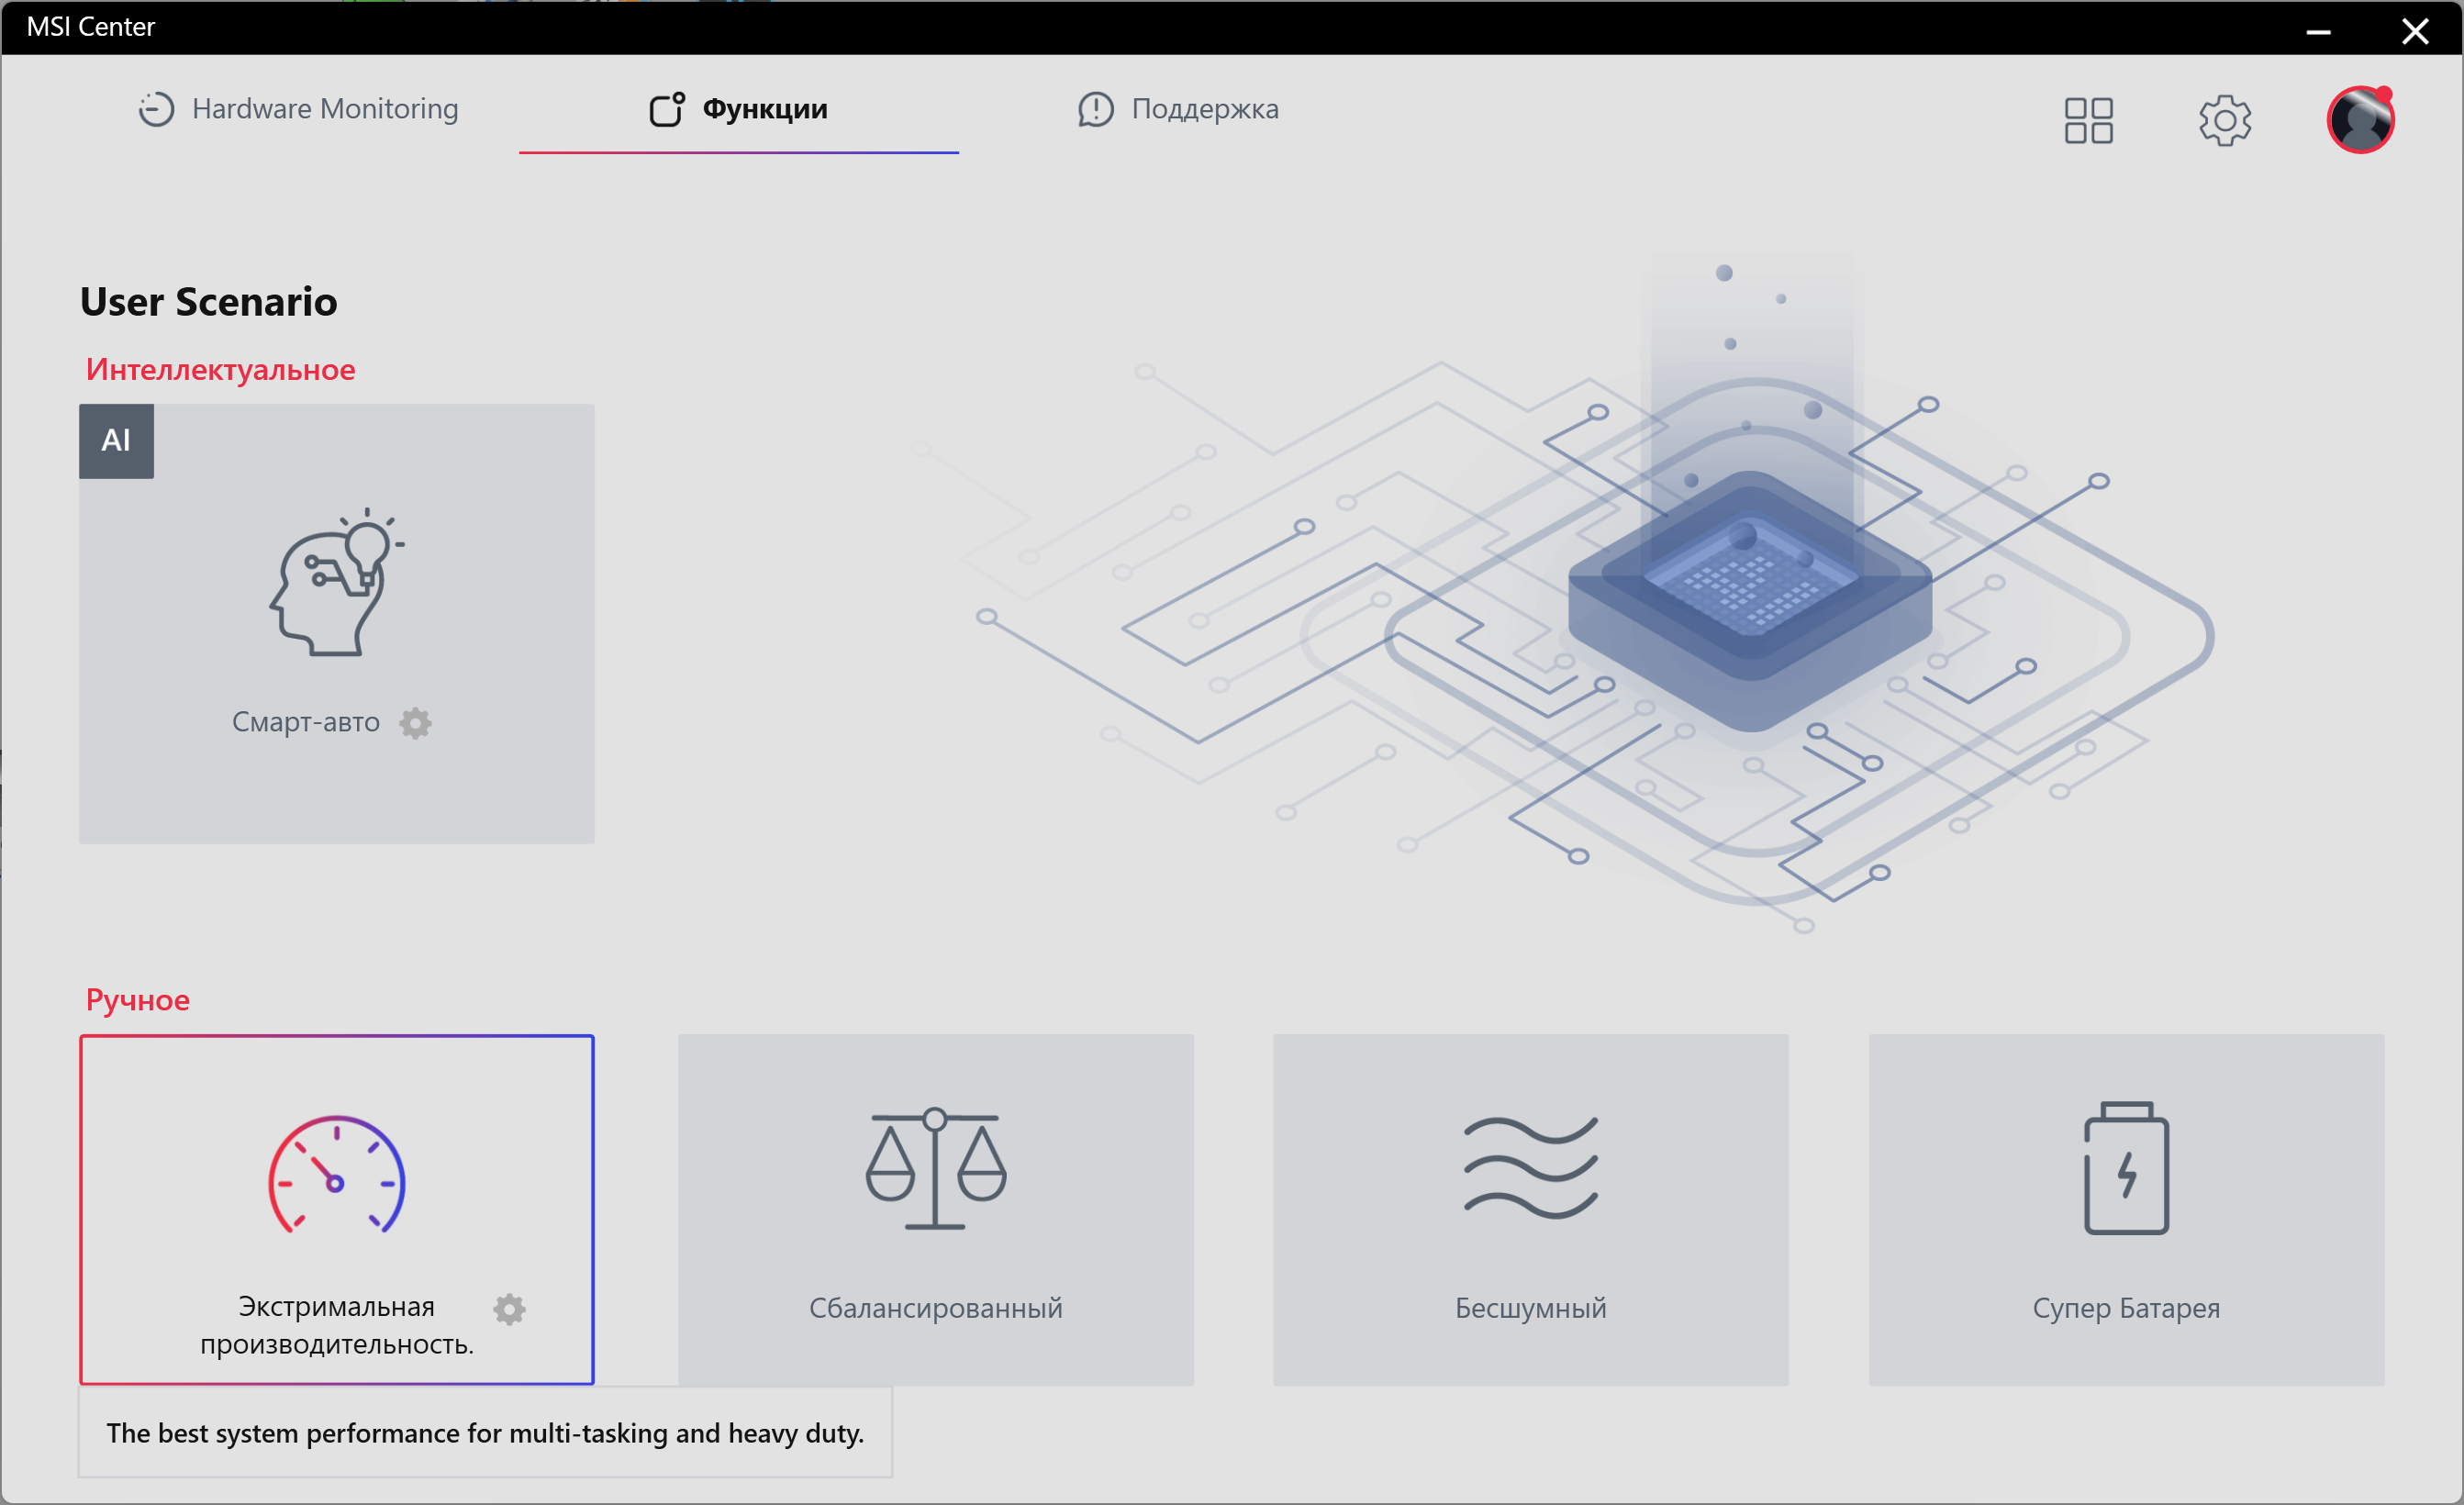Select the Супер Батарея battery icon

[2126, 1168]
